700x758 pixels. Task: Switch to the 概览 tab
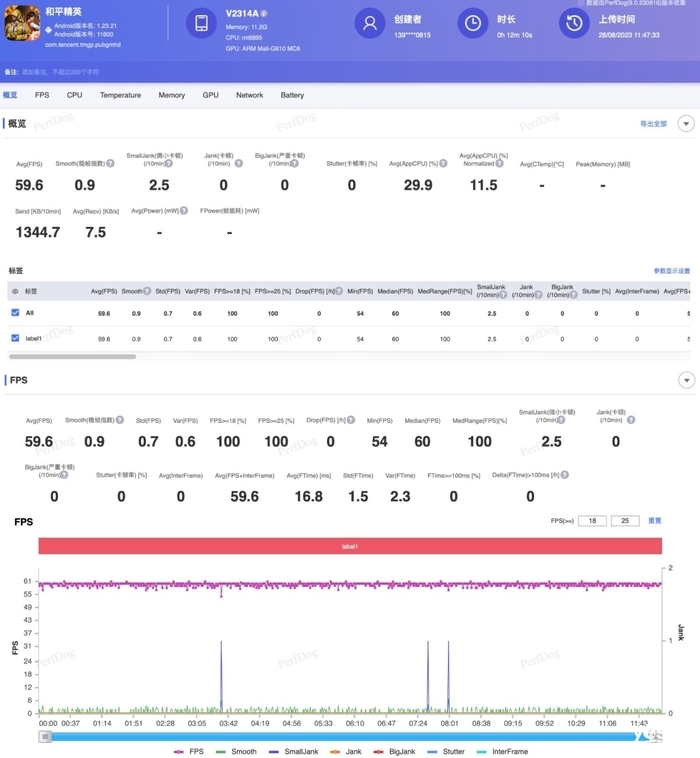click(10, 95)
